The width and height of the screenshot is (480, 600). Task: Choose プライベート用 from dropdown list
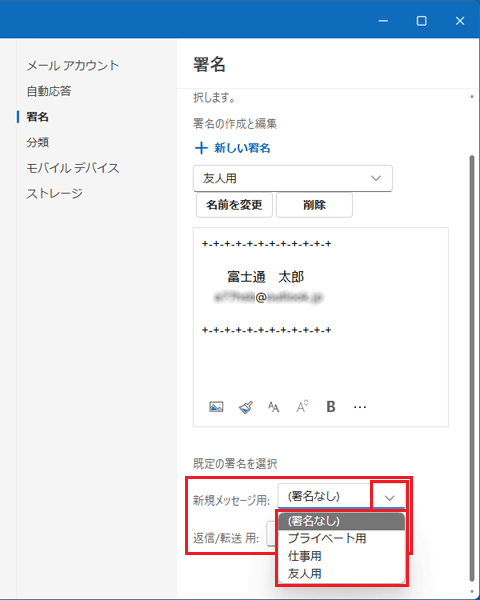(341, 538)
